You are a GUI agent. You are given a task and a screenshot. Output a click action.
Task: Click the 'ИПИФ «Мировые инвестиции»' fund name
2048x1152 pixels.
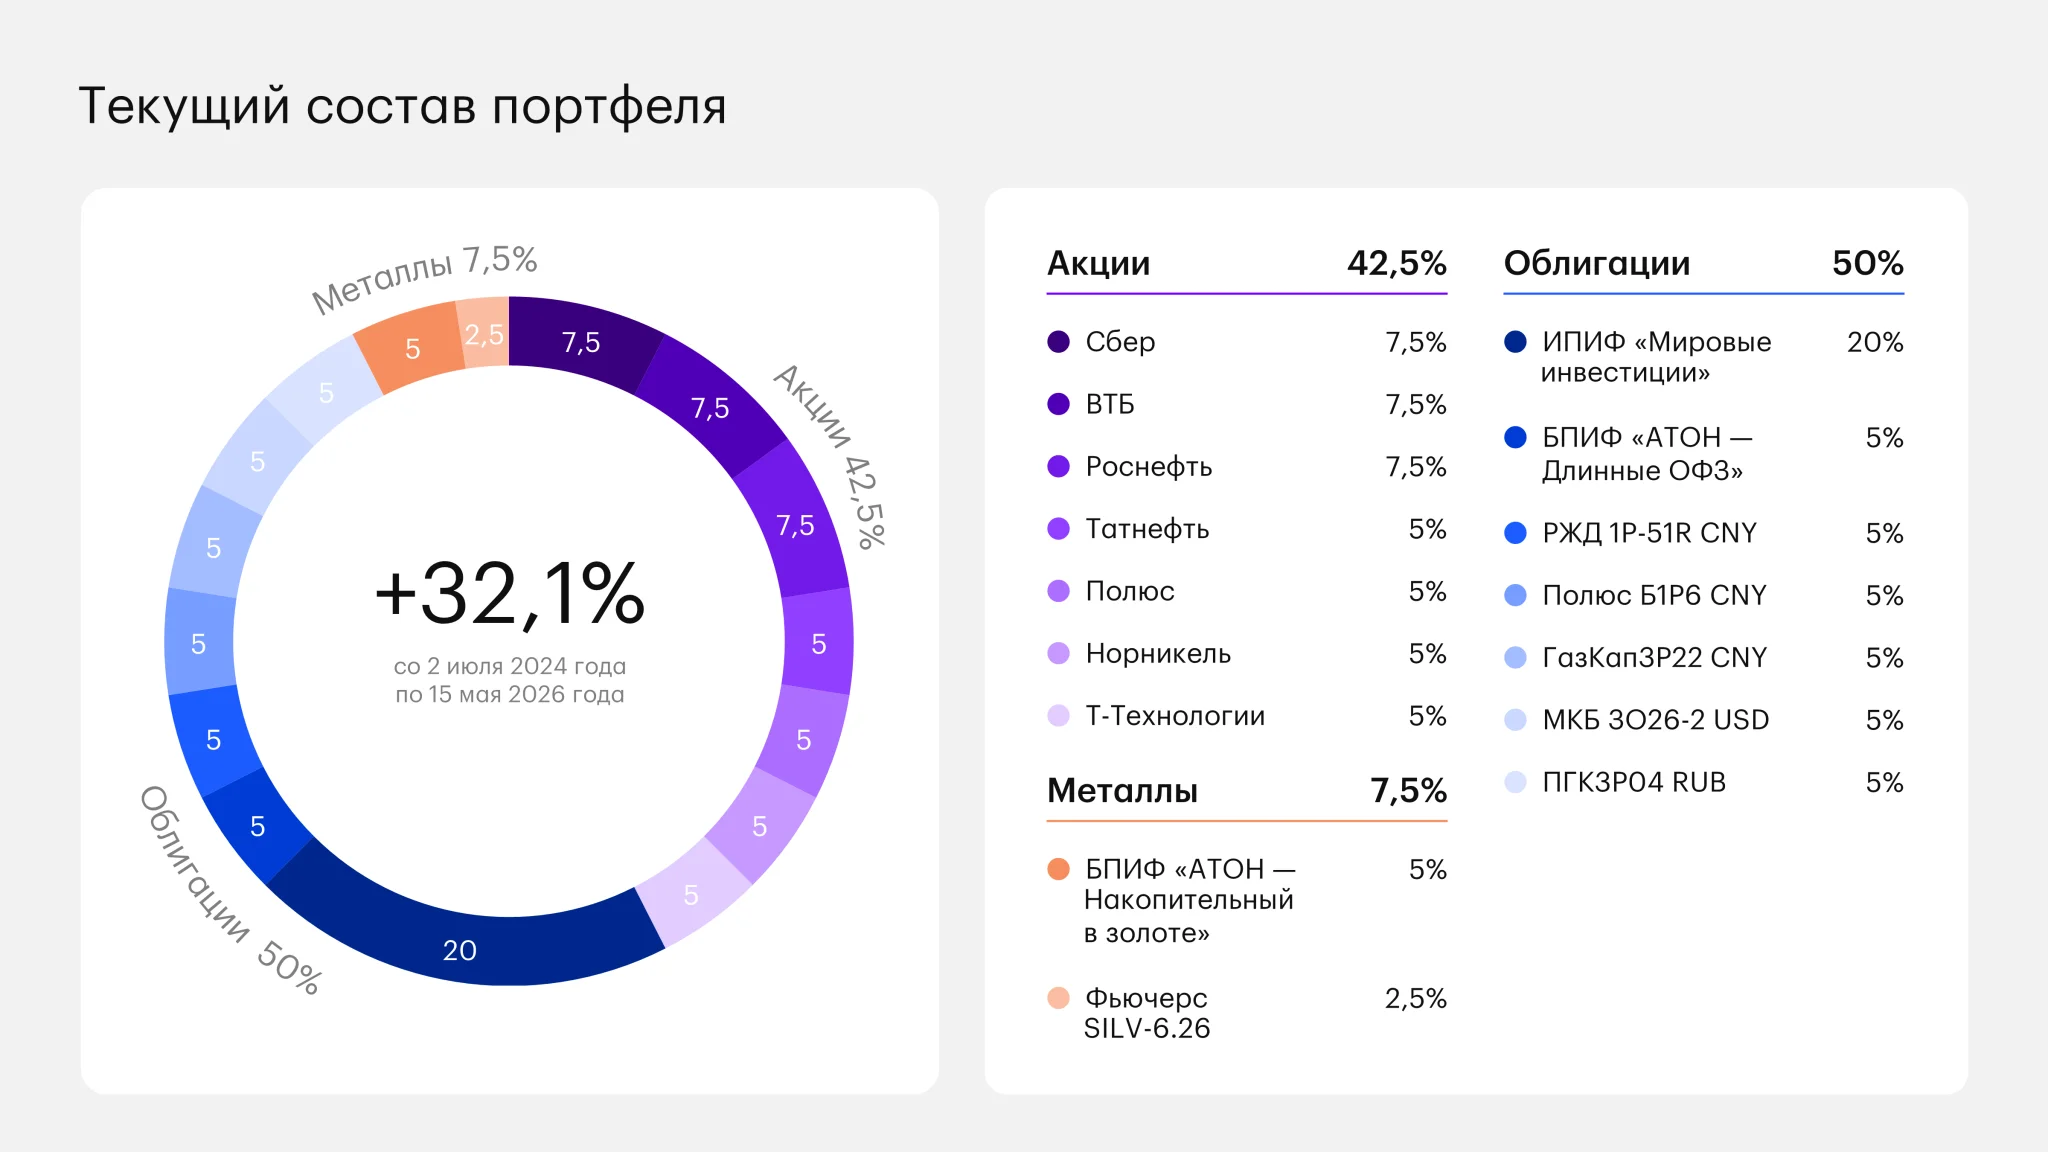[x=1656, y=357]
